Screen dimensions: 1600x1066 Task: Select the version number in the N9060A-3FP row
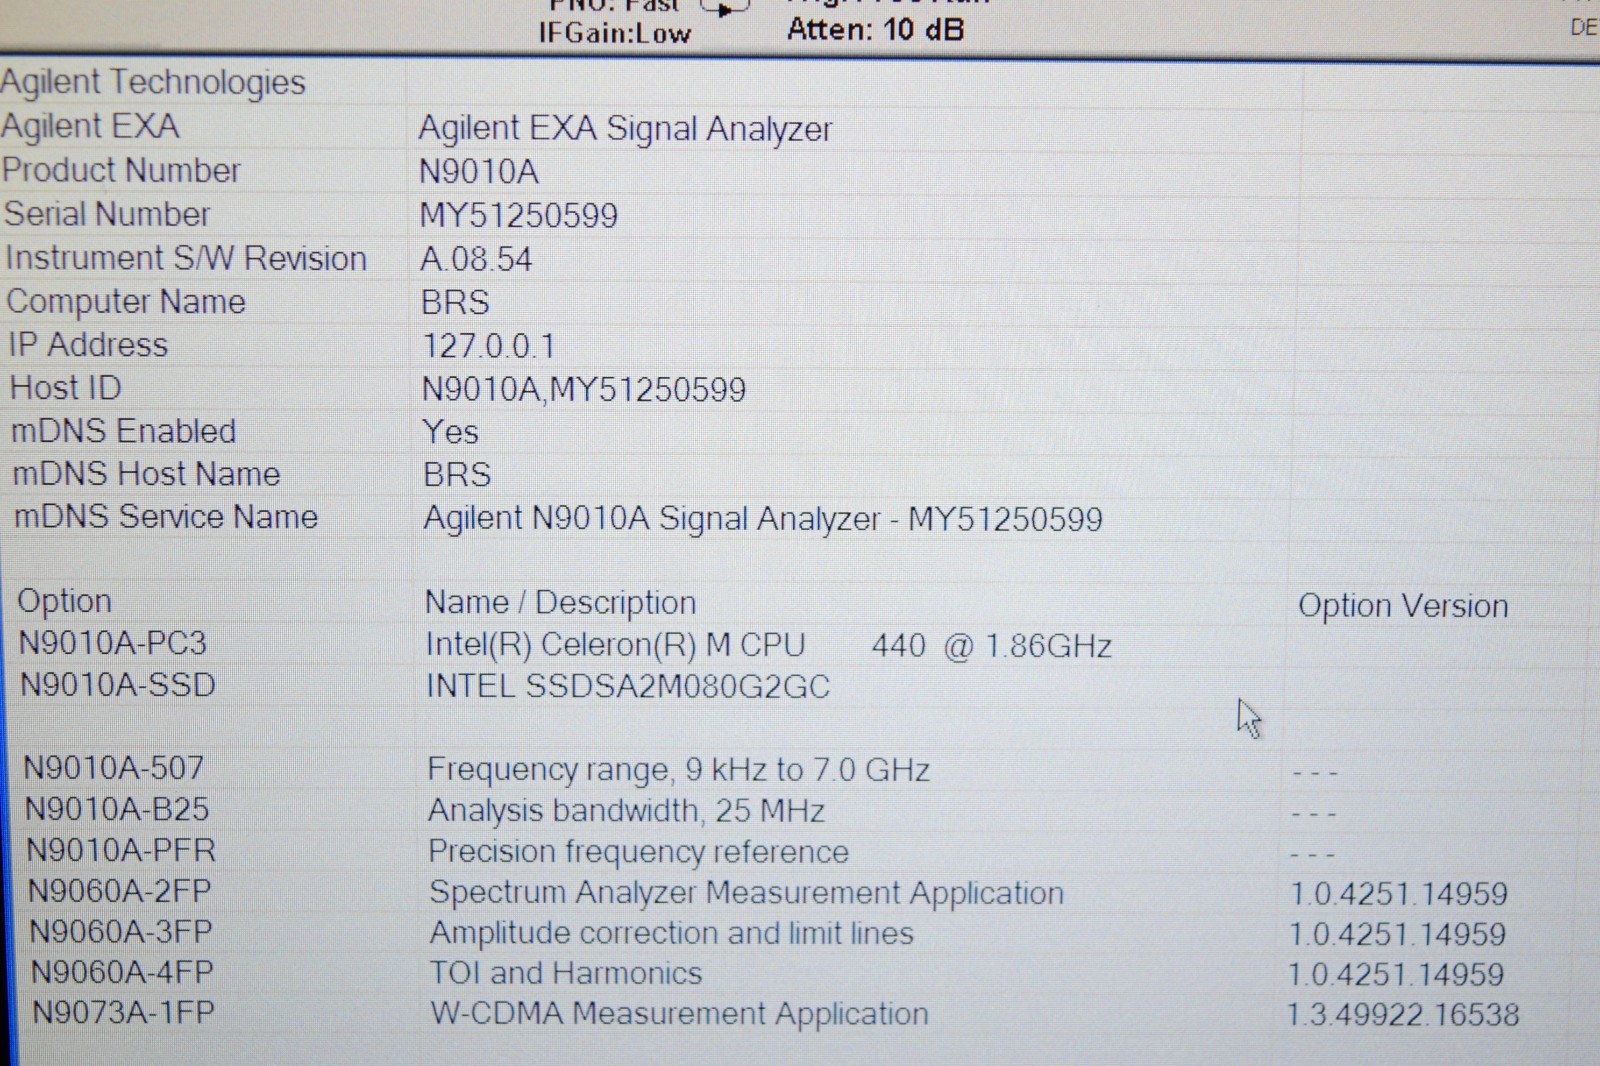[1397, 935]
